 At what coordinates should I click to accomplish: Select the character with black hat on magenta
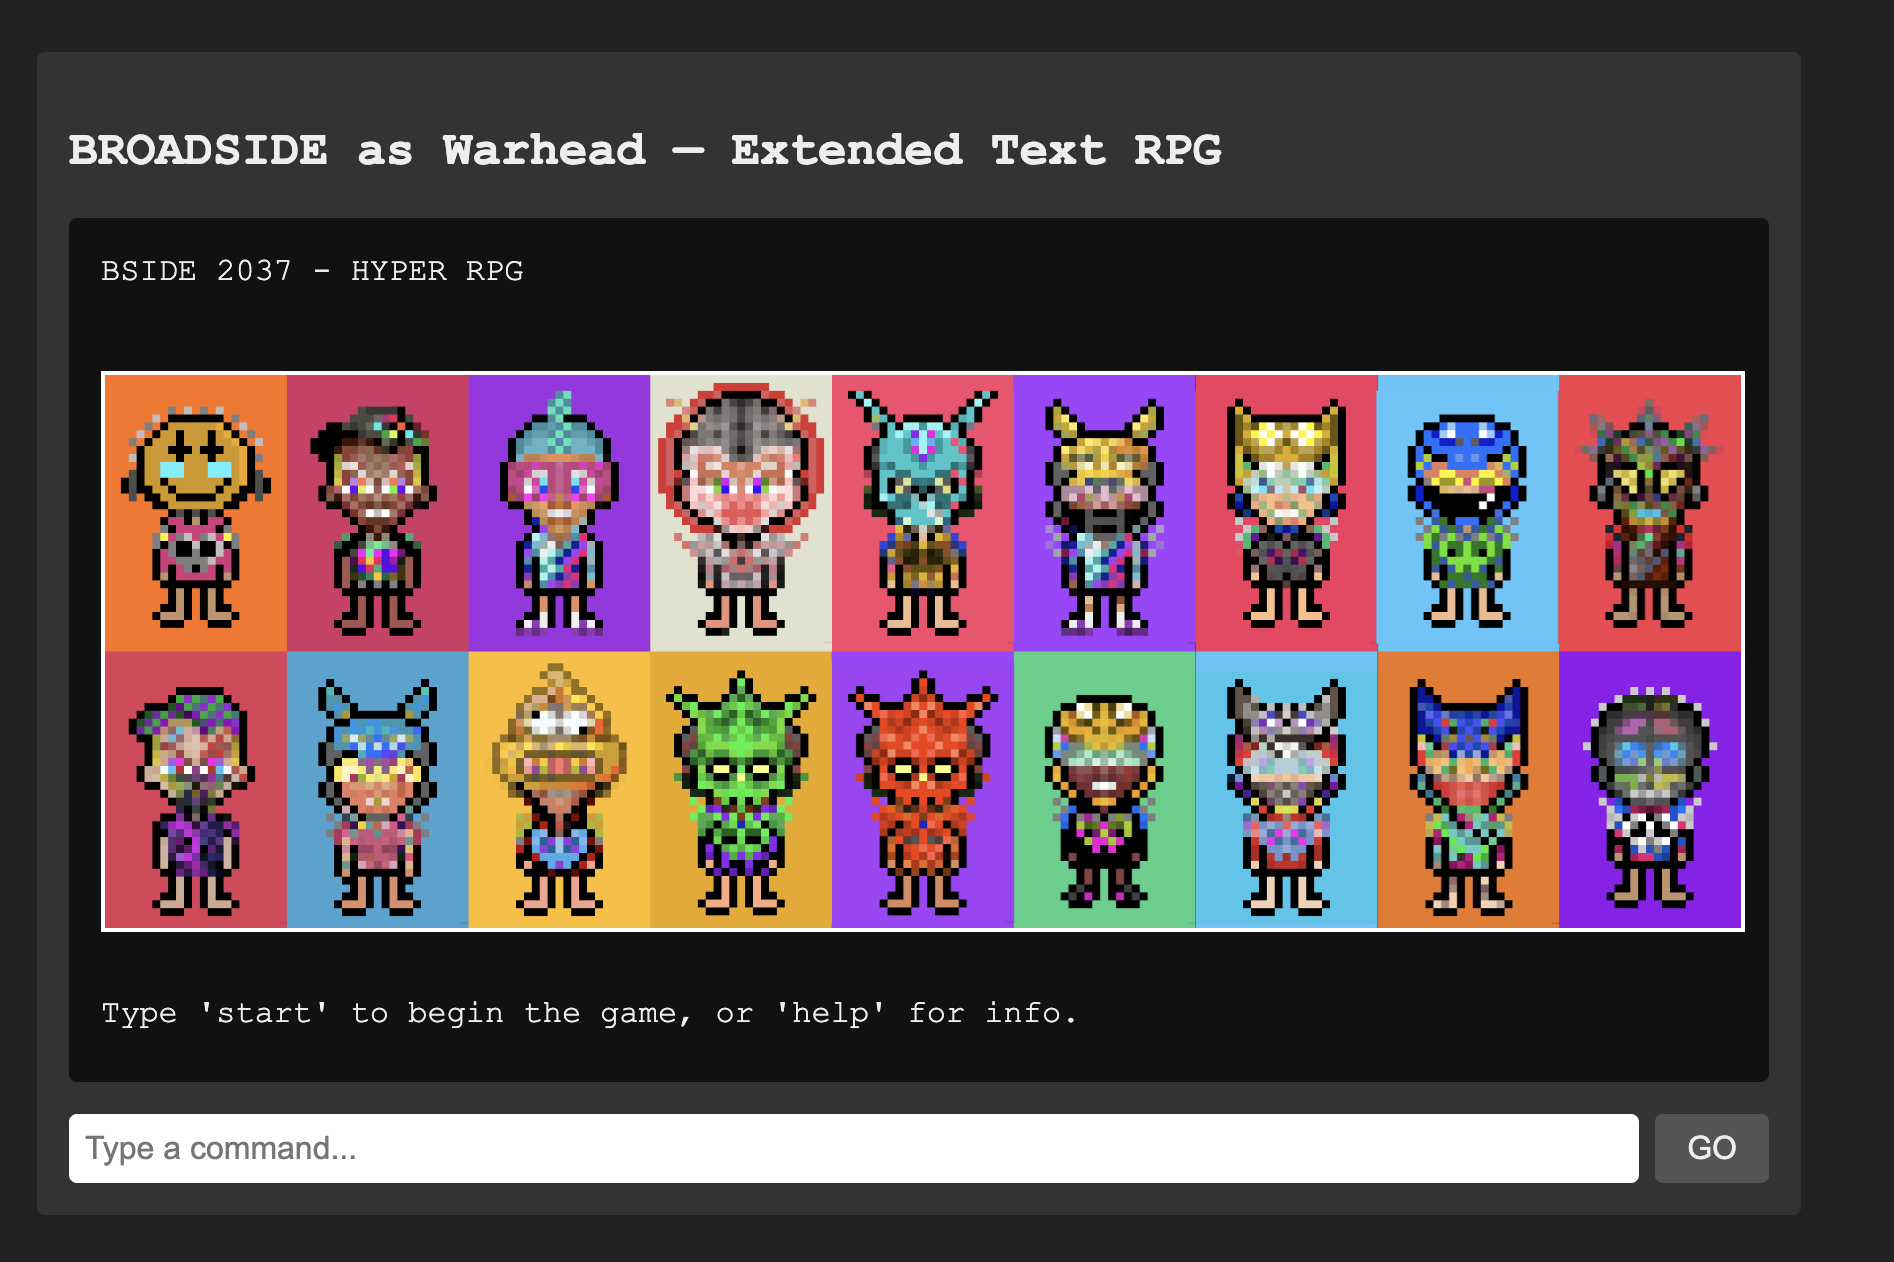[x=378, y=513]
